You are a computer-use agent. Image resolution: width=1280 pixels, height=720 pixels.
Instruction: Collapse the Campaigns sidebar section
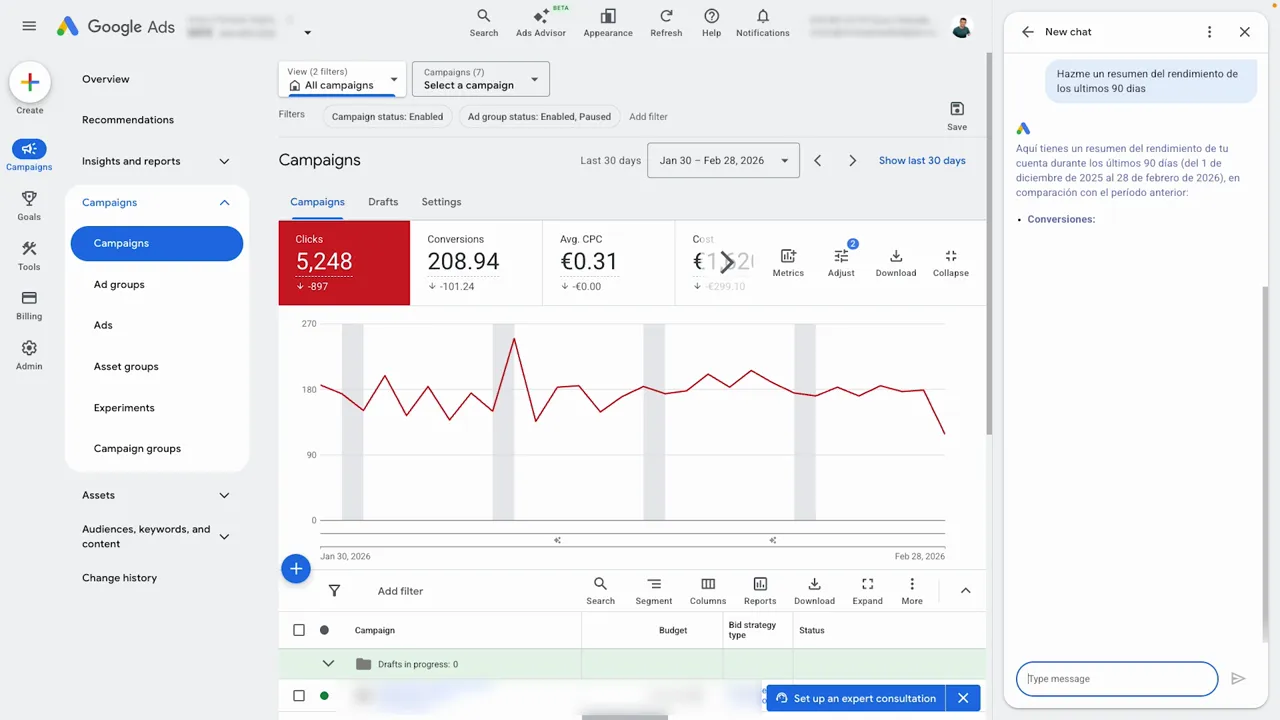224,202
